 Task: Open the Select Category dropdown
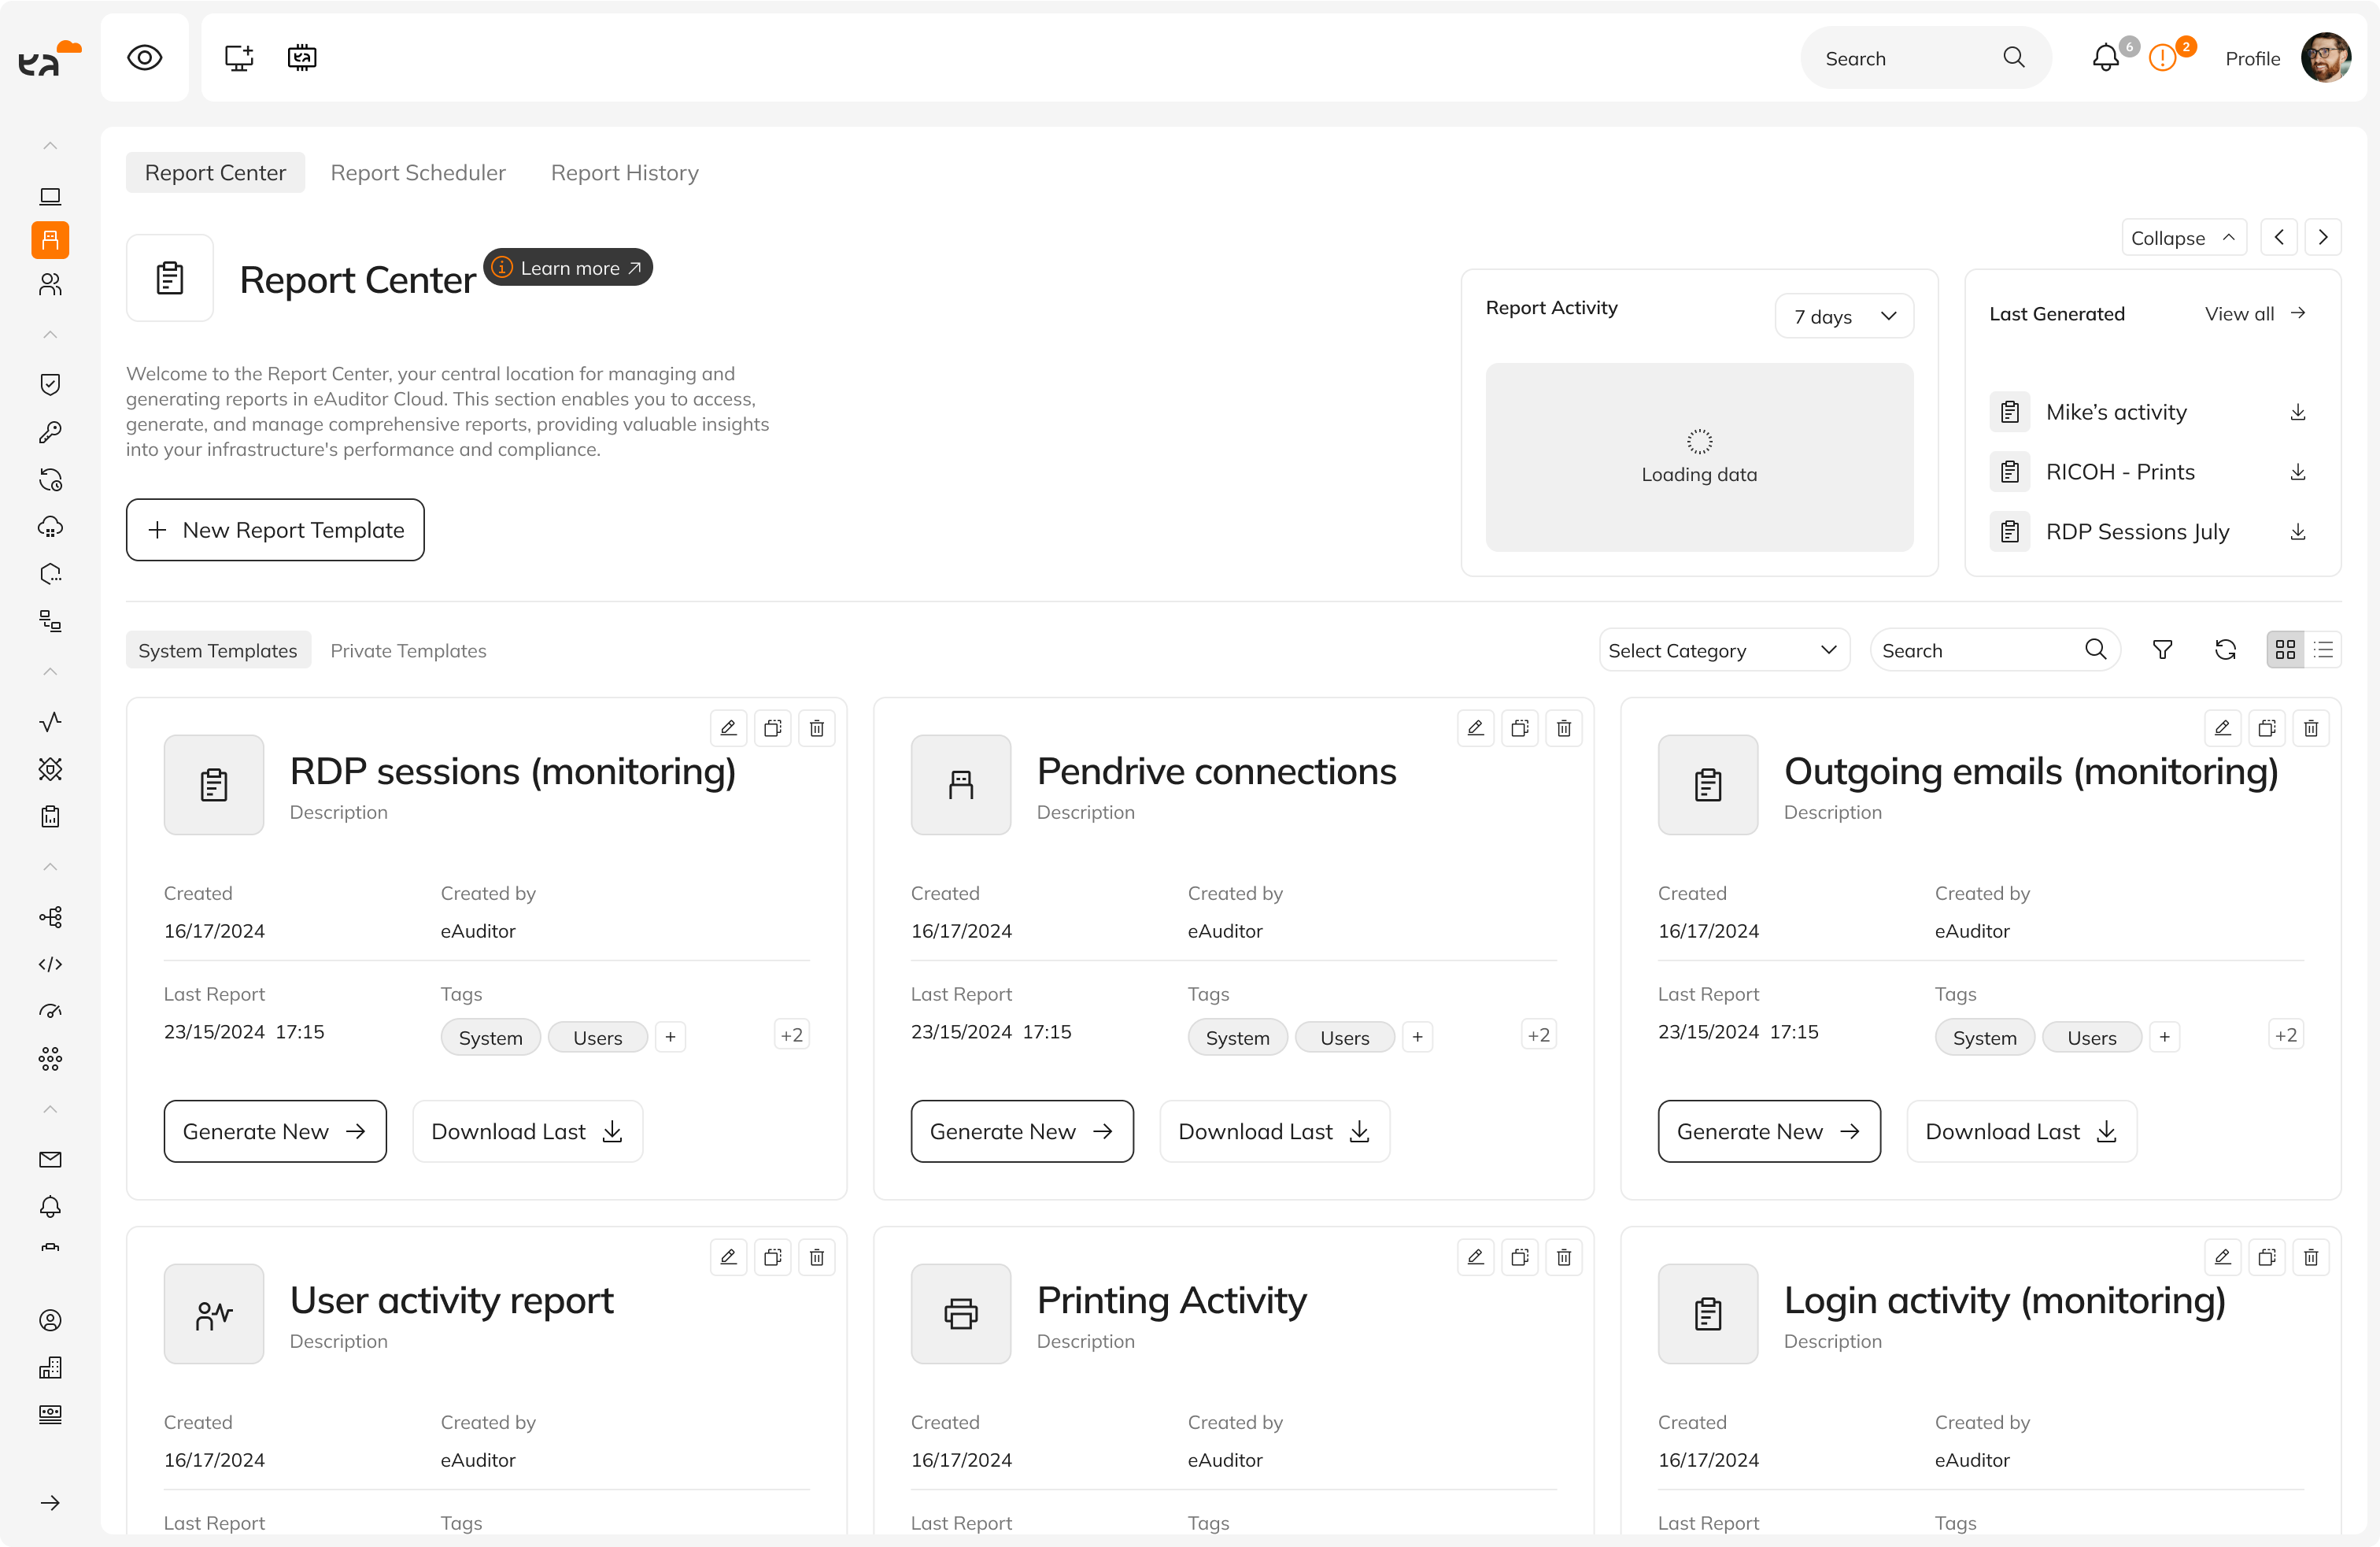point(1723,650)
